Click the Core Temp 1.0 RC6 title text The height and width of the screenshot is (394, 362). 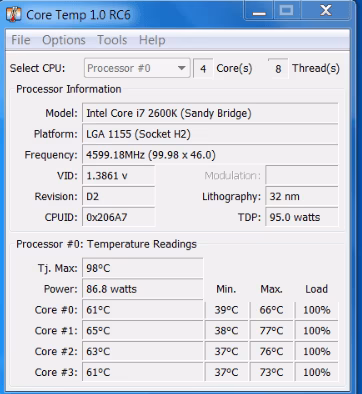tap(78, 15)
